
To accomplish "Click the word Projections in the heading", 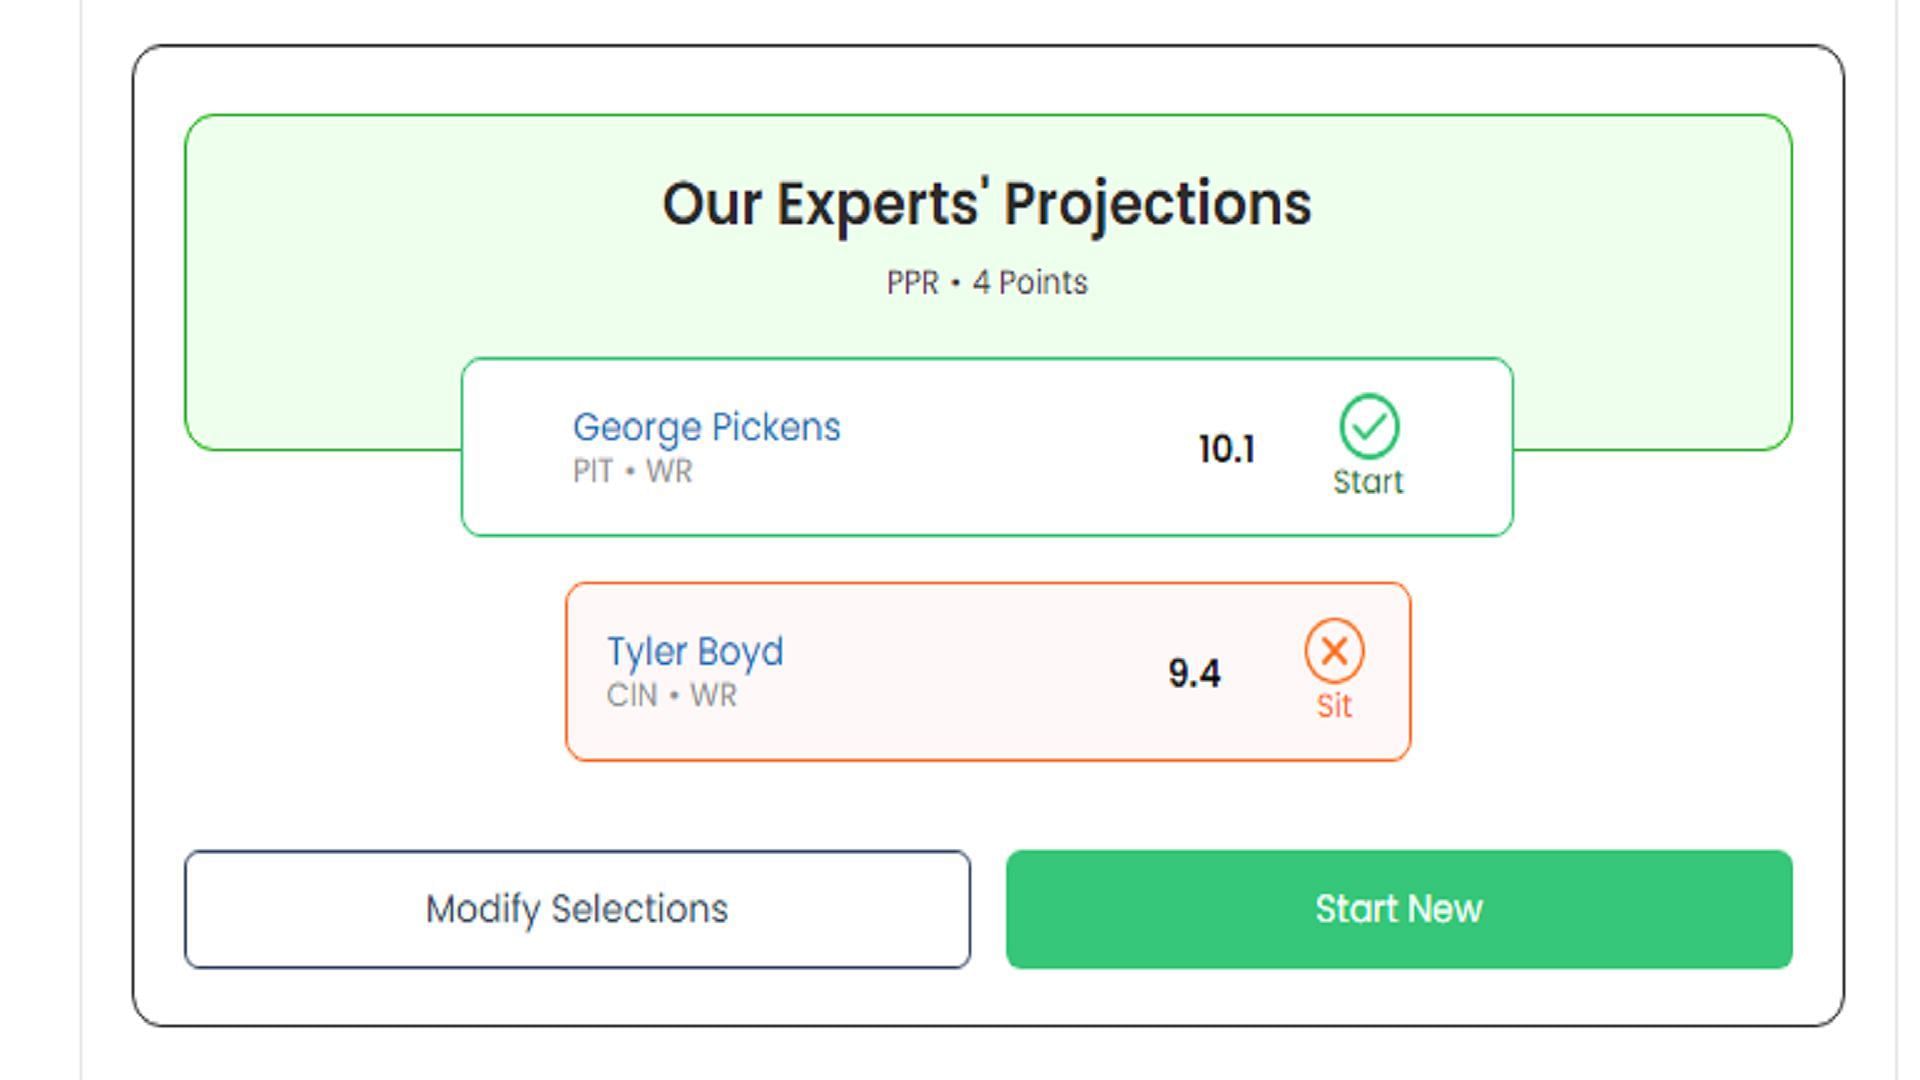I will click(1157, 204).
